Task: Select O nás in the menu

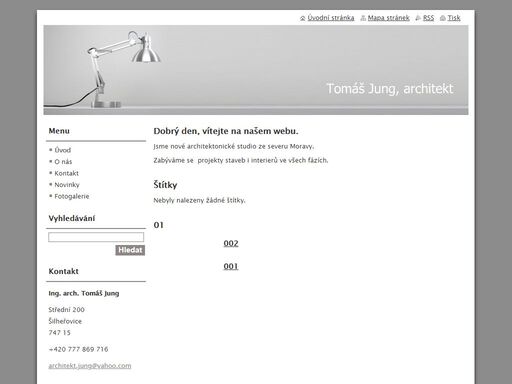Action: click(x=63, y=162)
